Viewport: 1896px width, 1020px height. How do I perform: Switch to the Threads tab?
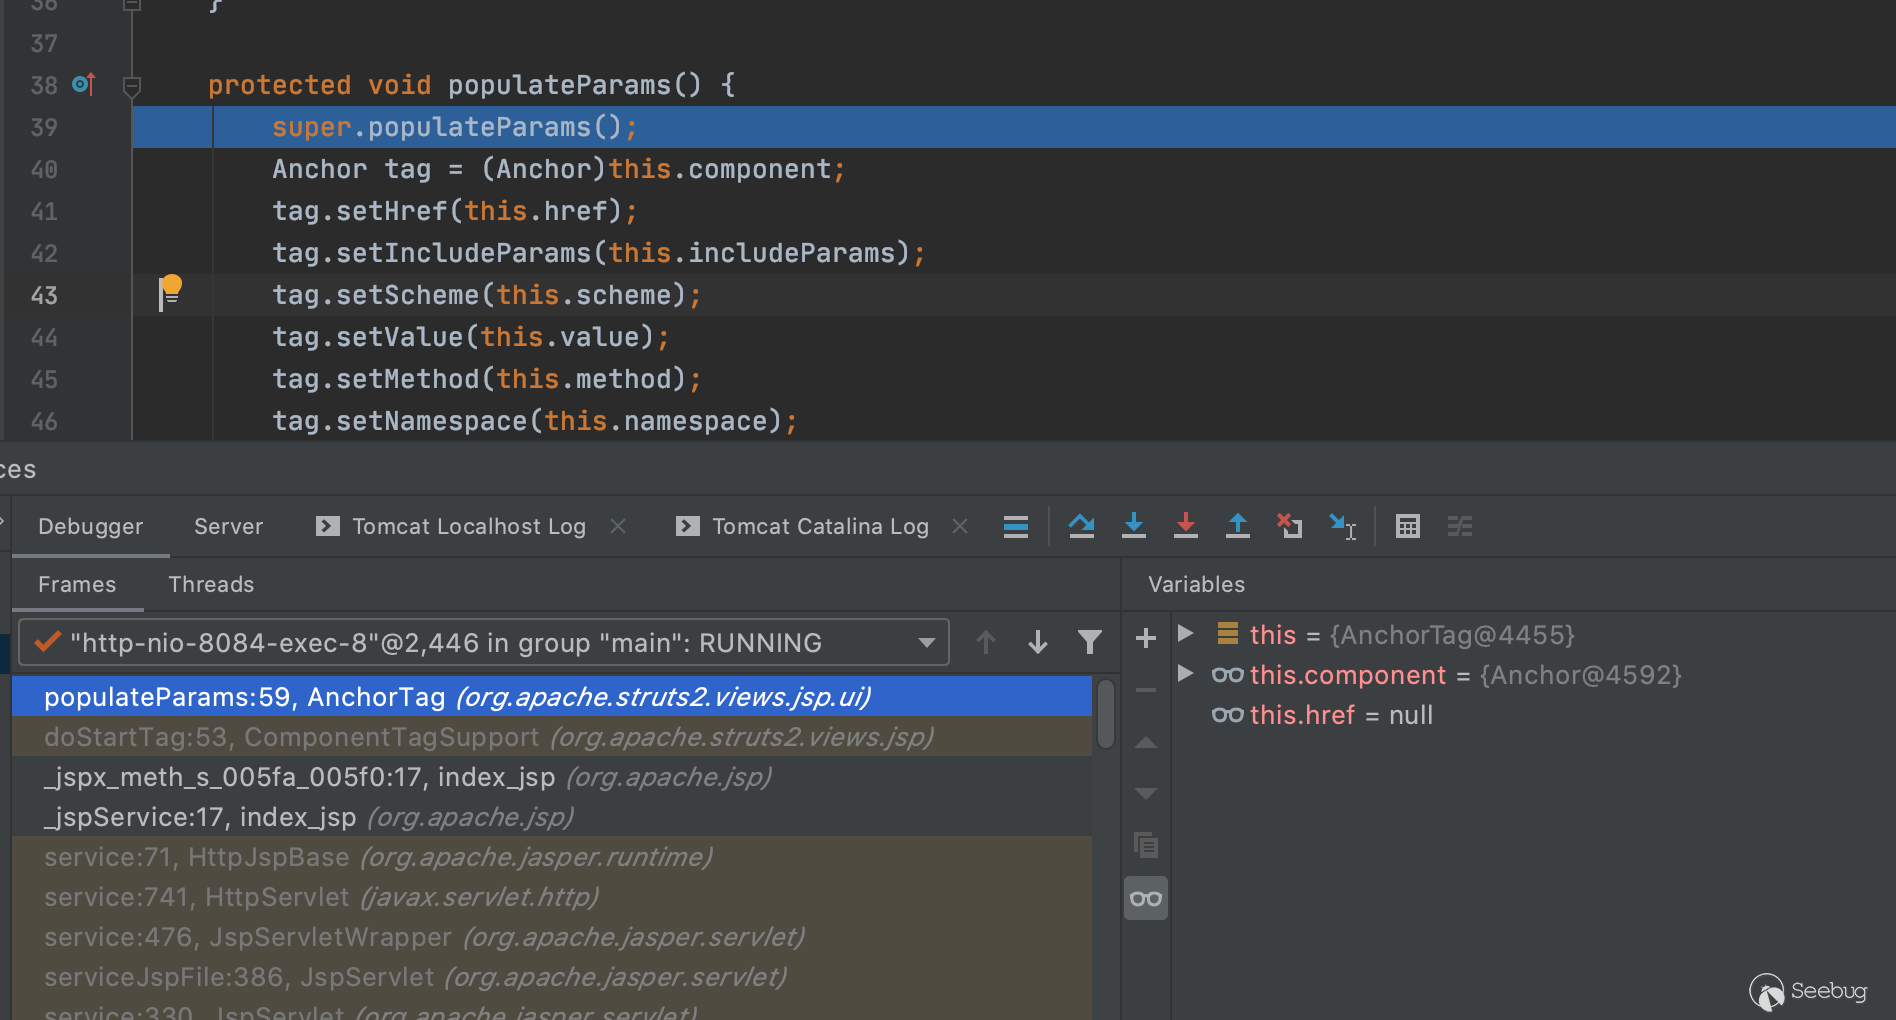tap(211, 584)
